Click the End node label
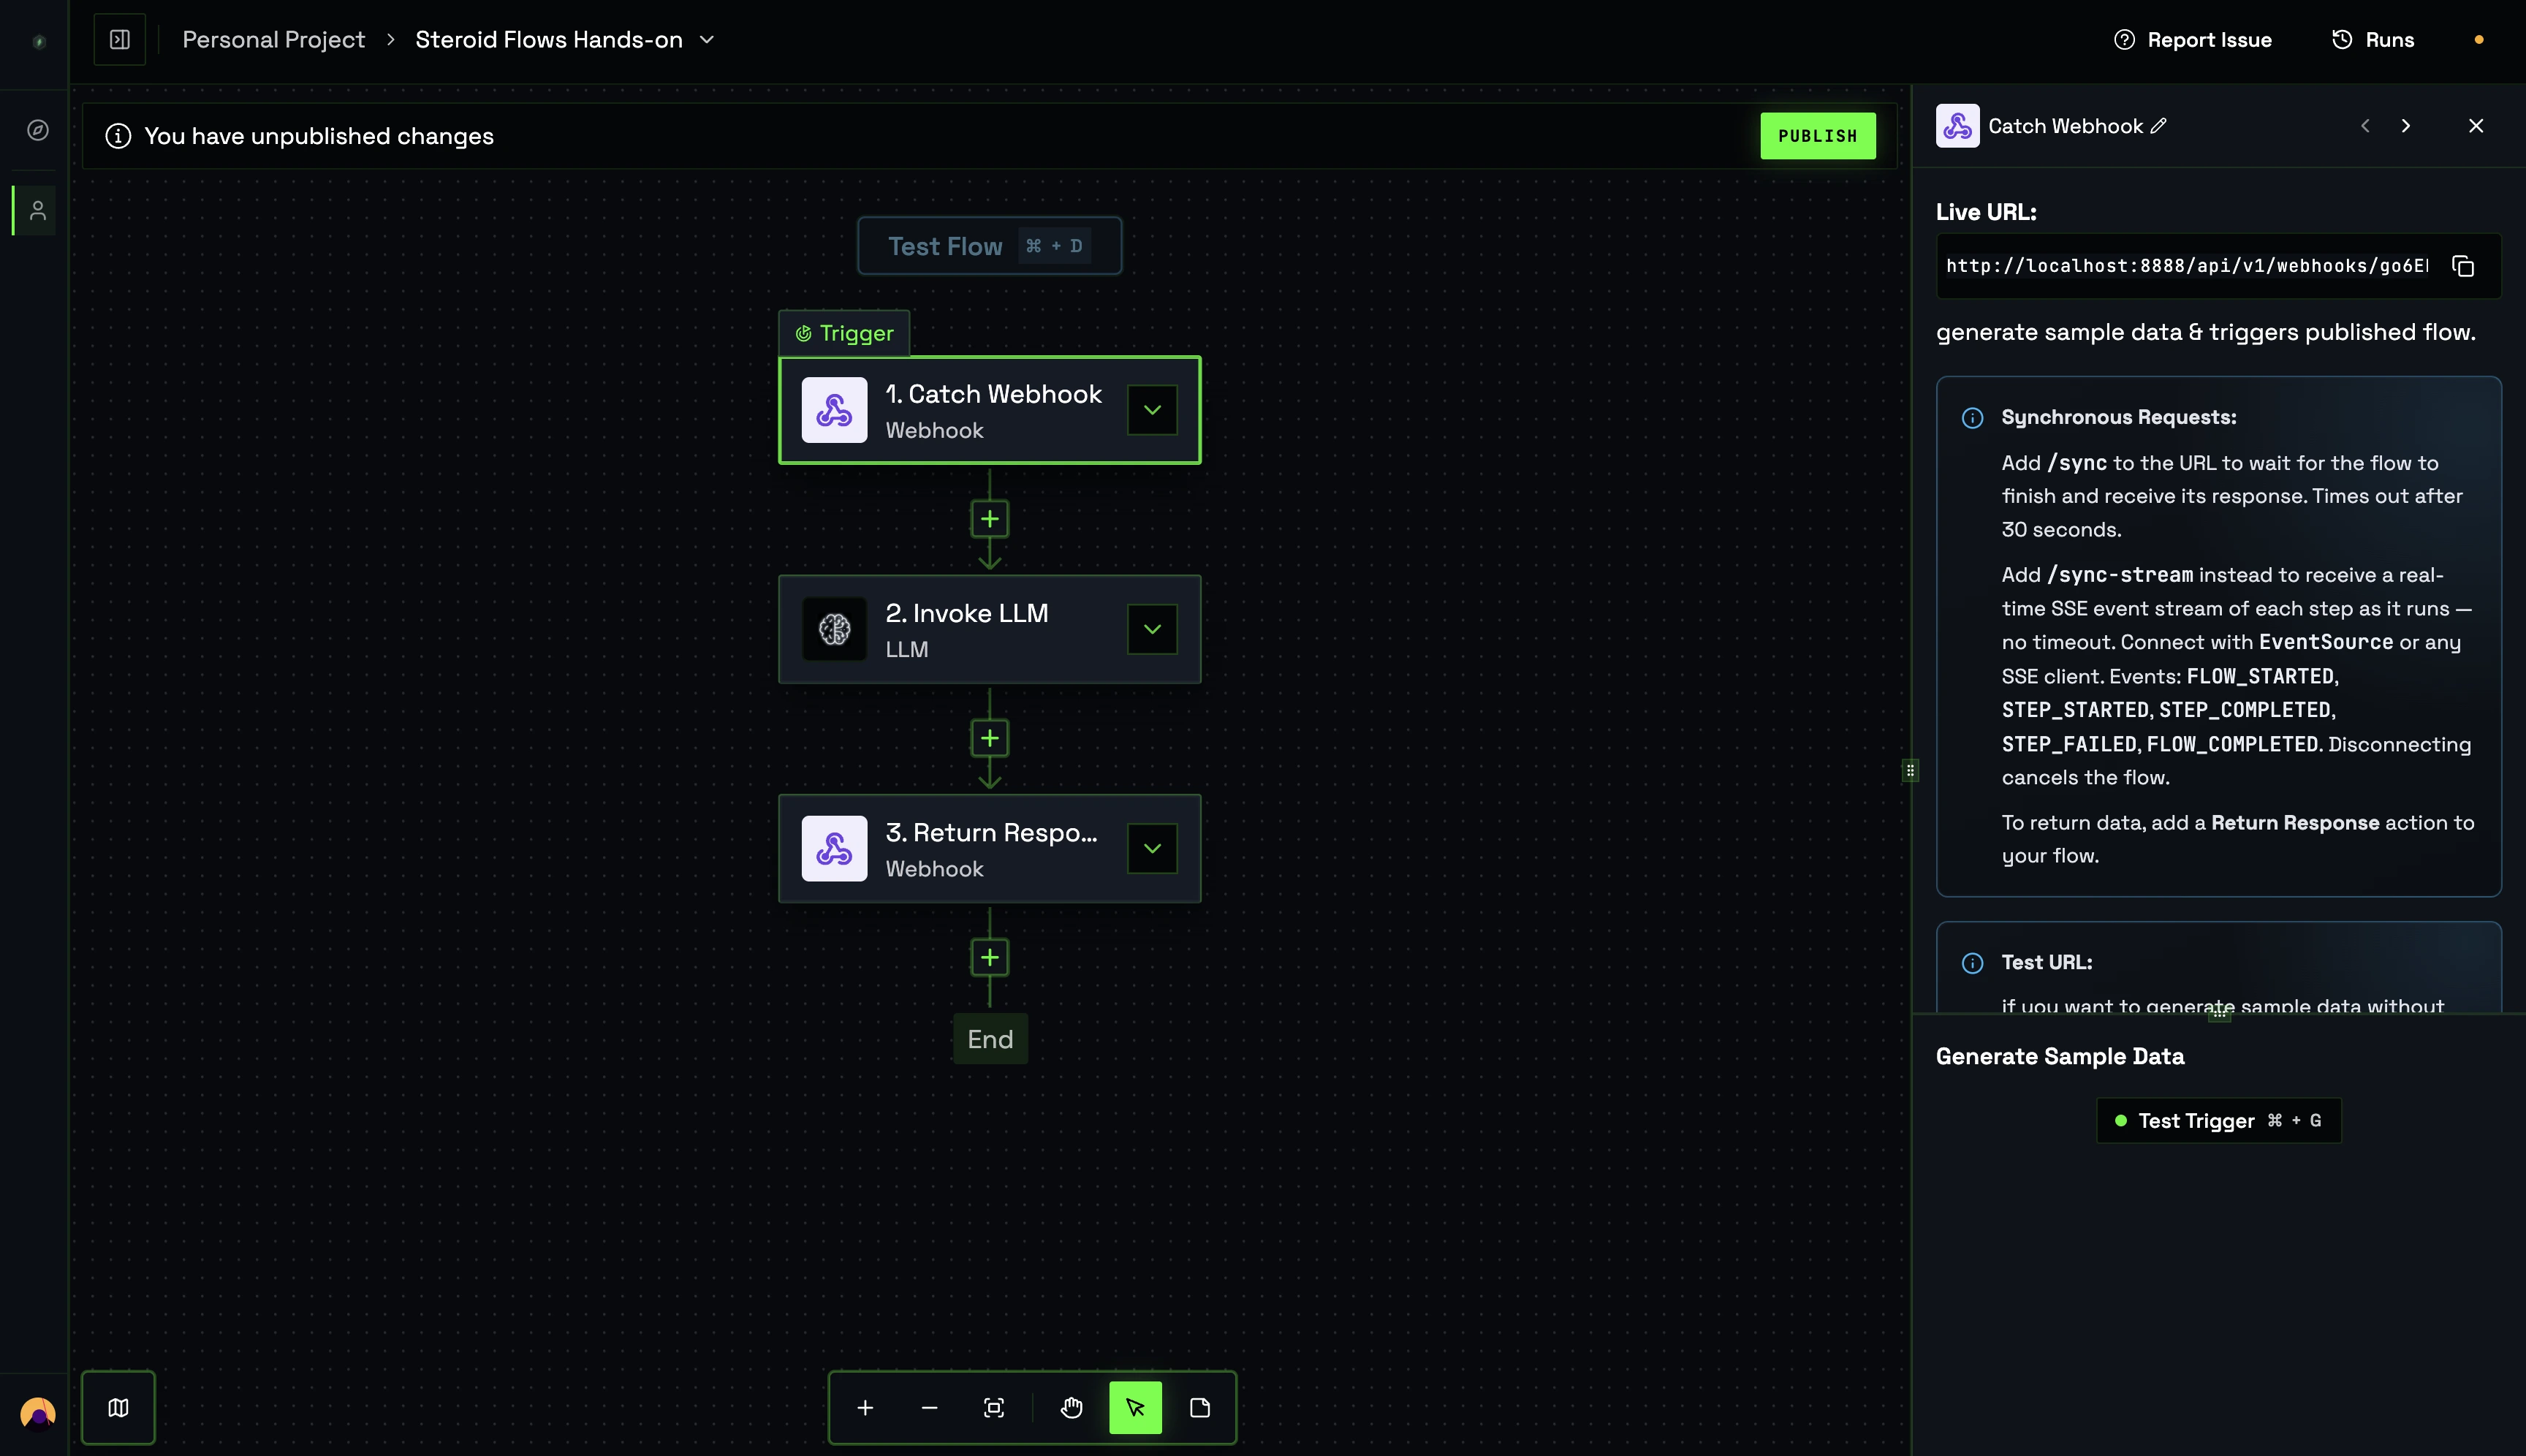Viewport: 2526px width, 1456px height. coord(990,1039)
